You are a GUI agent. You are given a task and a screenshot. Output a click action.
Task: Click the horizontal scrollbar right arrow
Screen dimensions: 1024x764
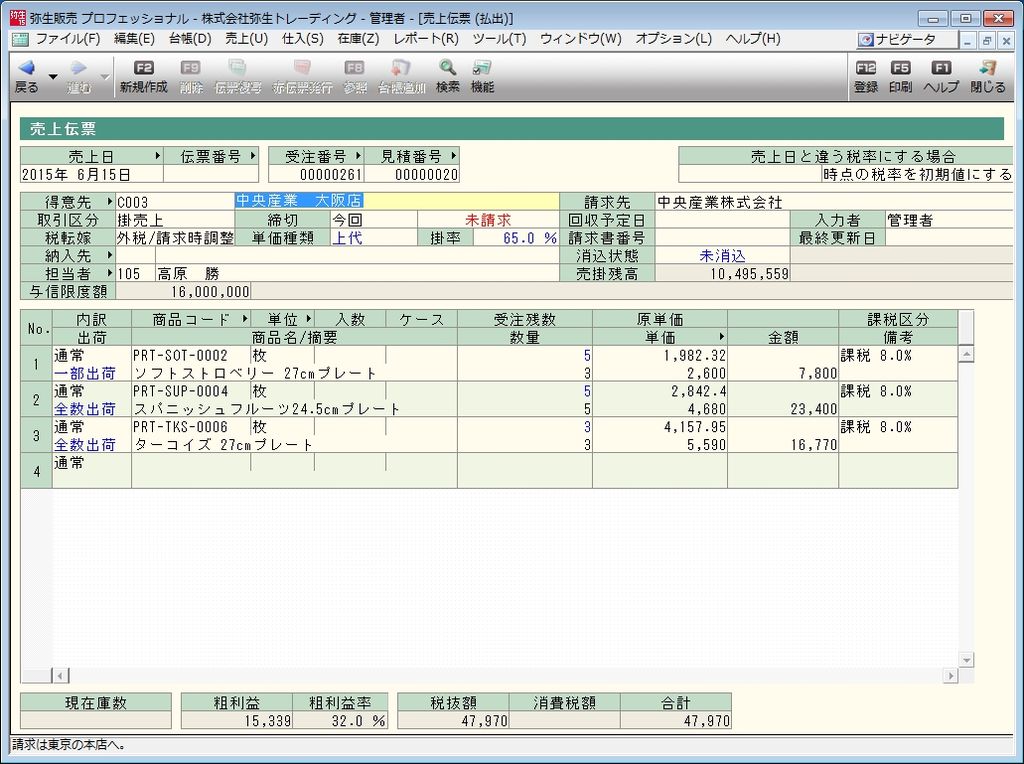[x=950, y=675]
